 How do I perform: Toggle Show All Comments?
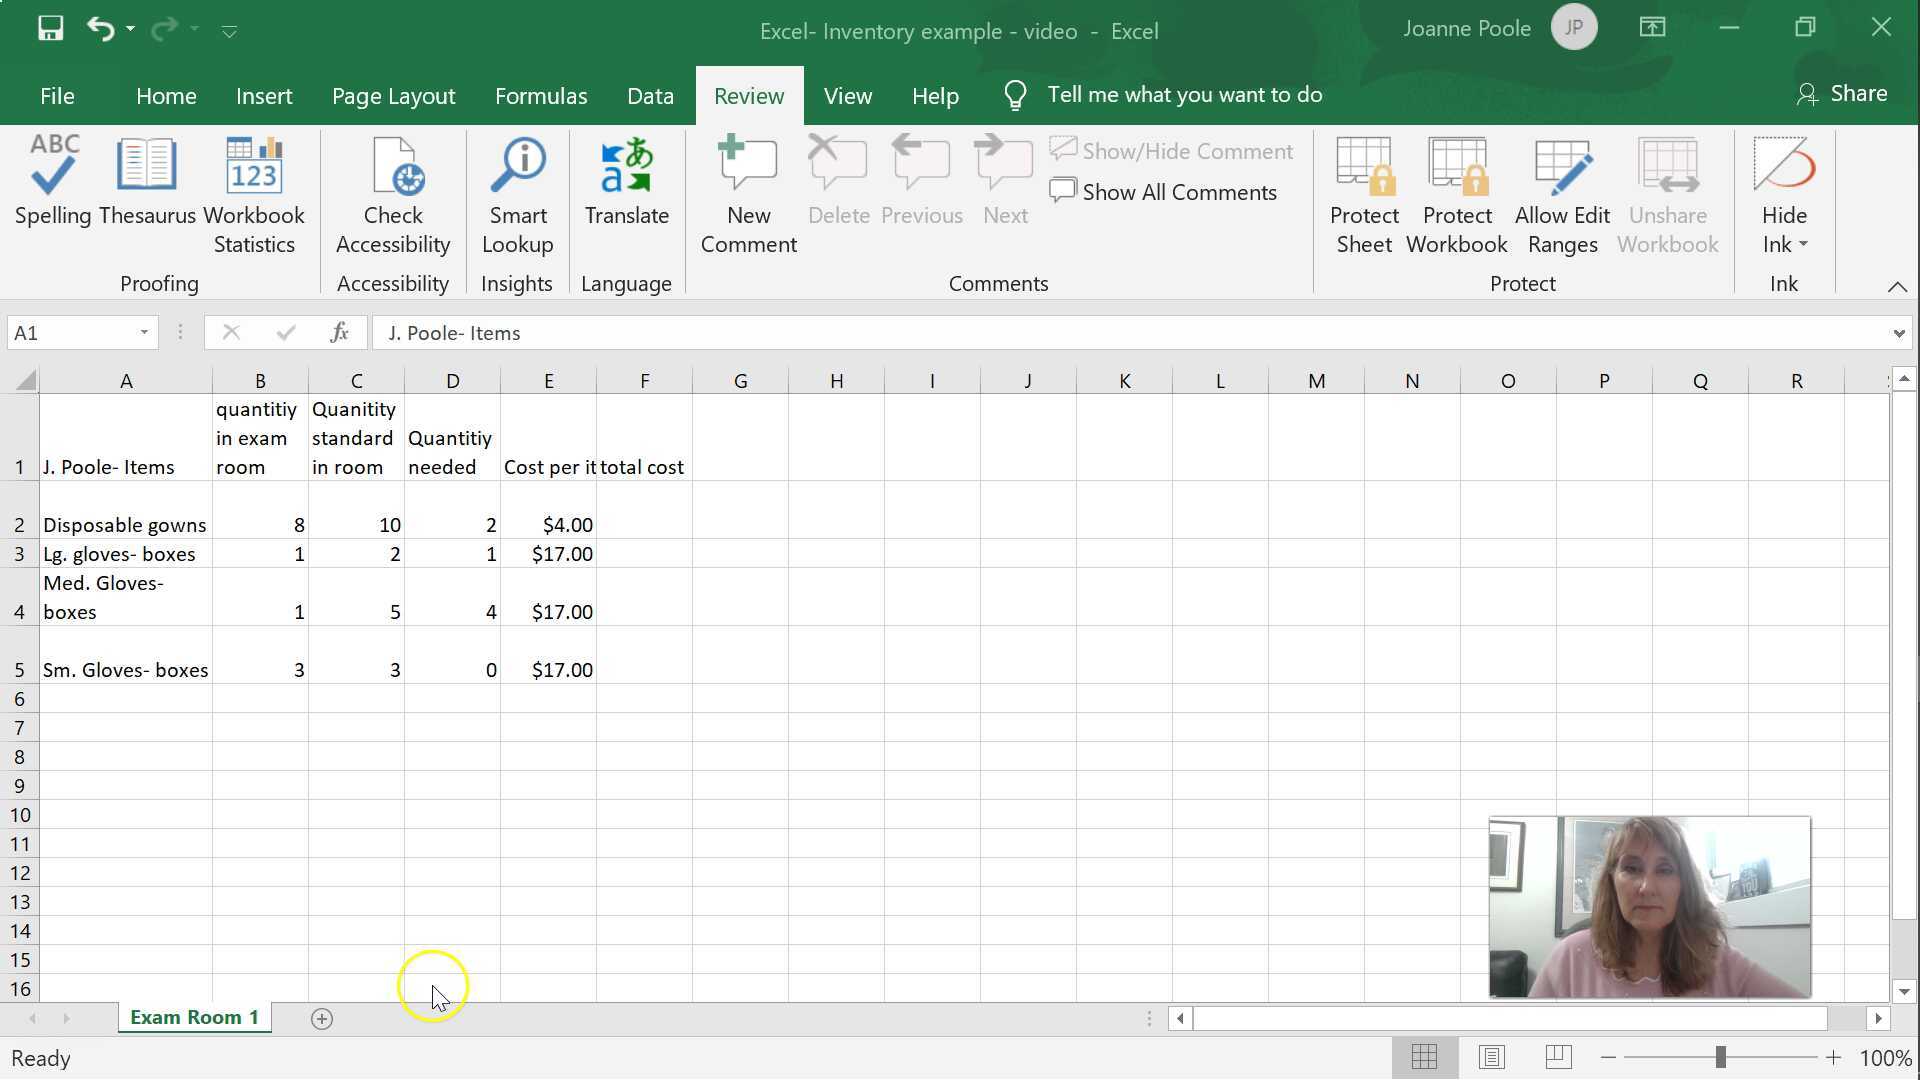(1164, 191)
